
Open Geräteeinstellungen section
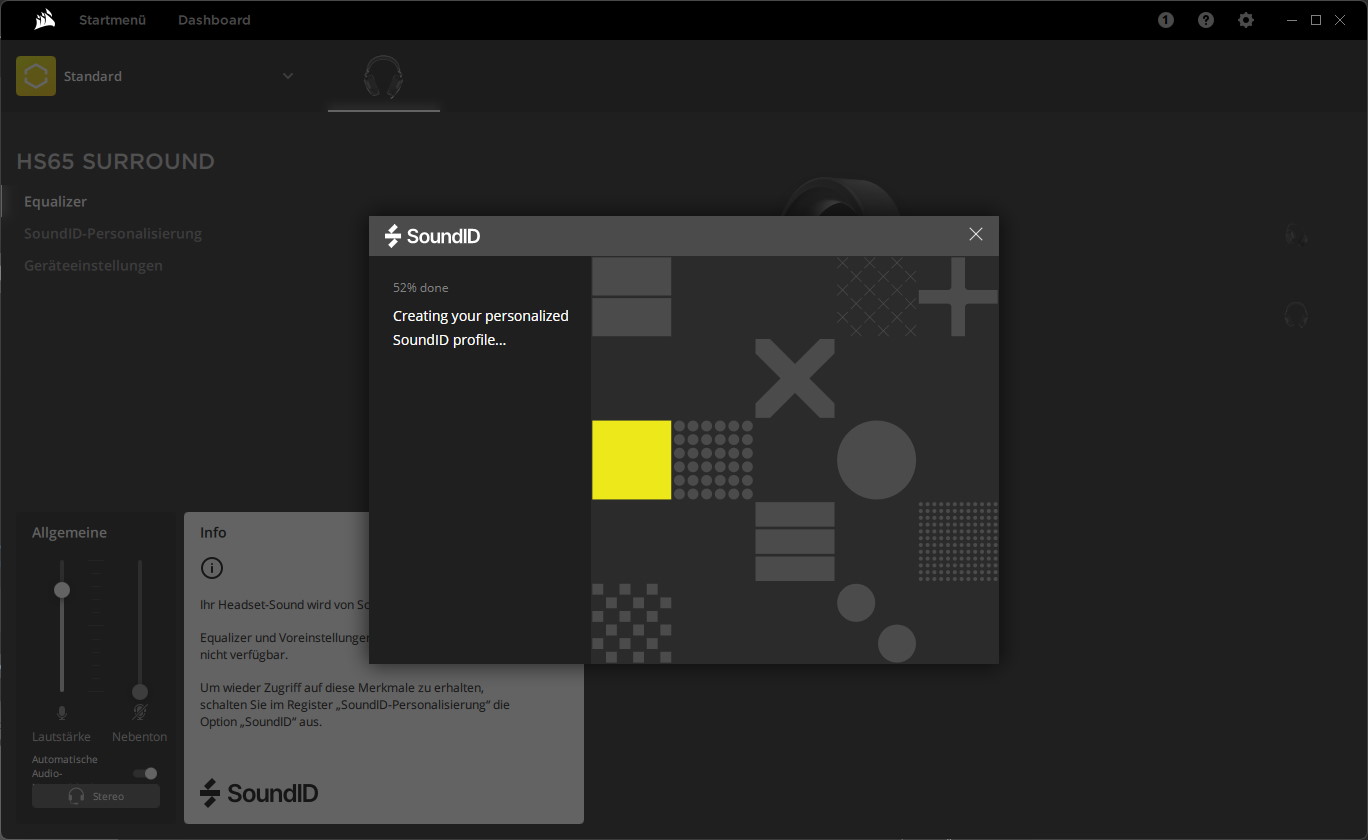93,265
